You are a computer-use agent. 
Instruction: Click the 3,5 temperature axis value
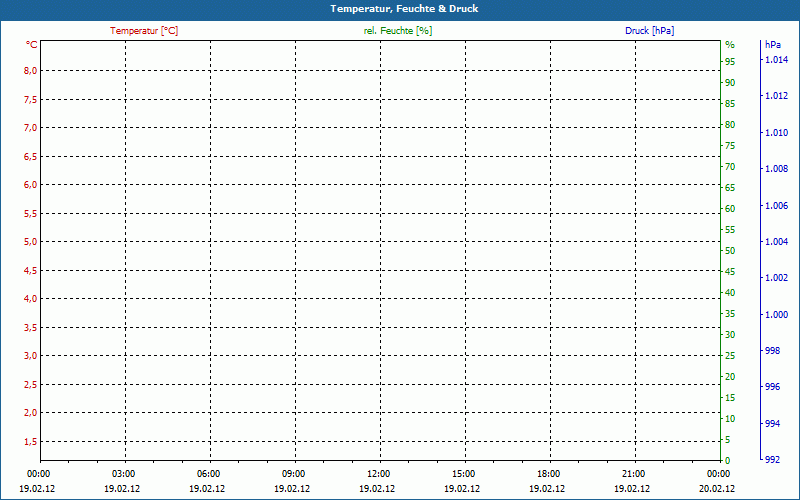31,327
